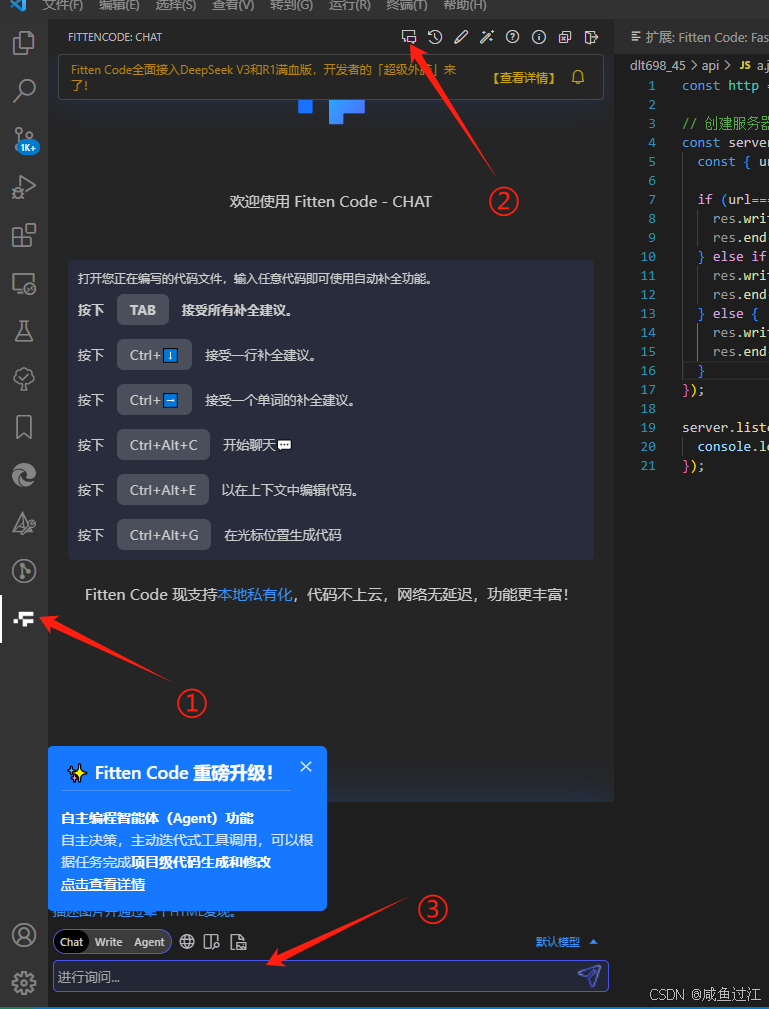Open the Manage settings gear

[24, 983]
